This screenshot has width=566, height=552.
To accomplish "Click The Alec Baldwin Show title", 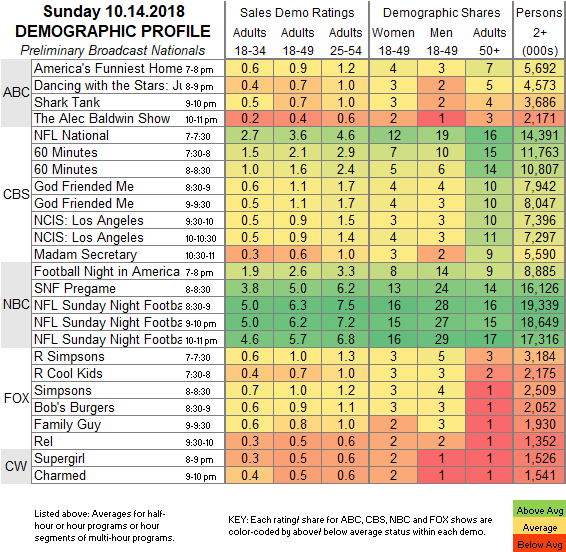I will pyautogui.click(x=102, y=118).
